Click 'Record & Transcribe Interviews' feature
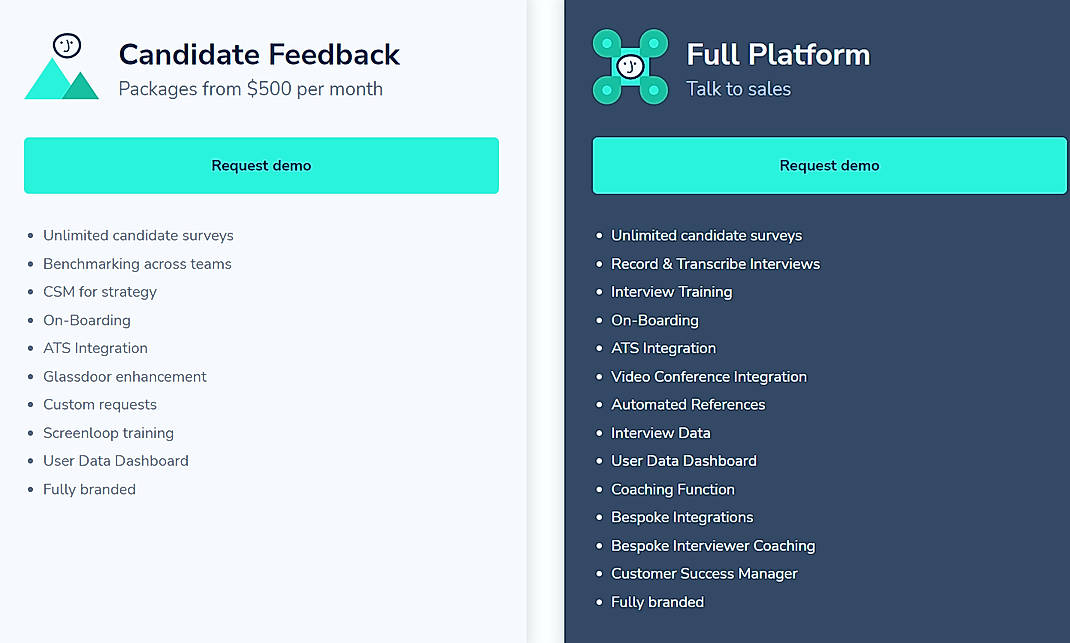1070x643 pixels. 715,264
